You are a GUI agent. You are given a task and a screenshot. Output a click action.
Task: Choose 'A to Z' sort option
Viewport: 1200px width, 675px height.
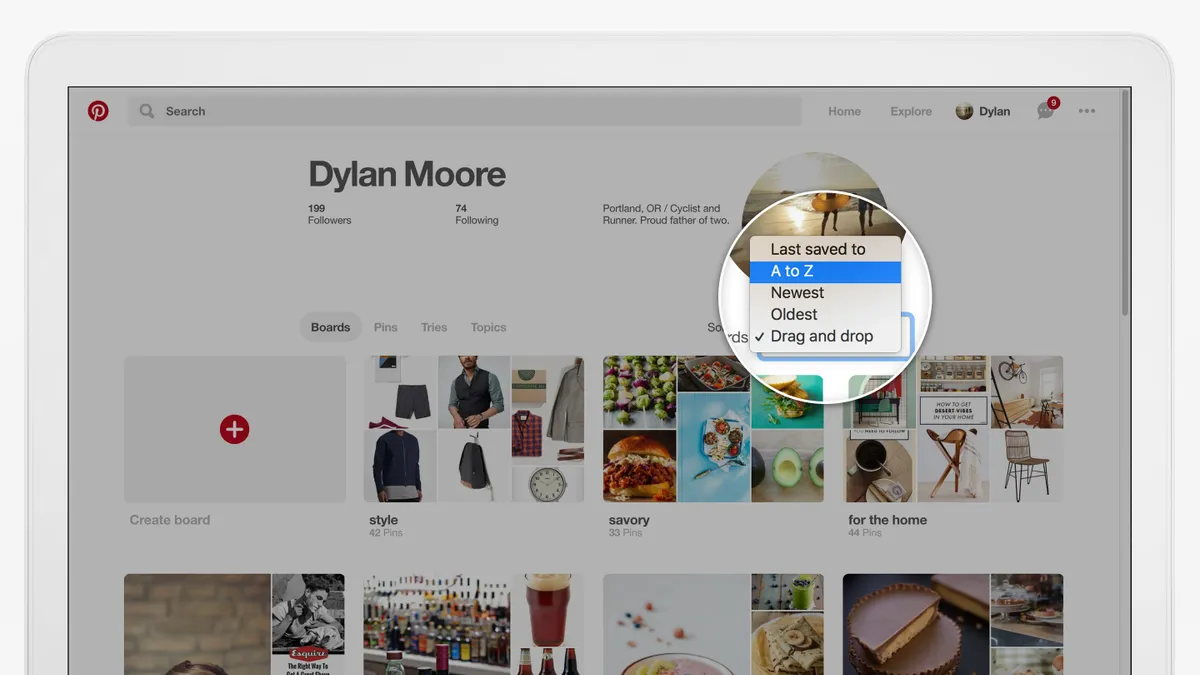826,271
